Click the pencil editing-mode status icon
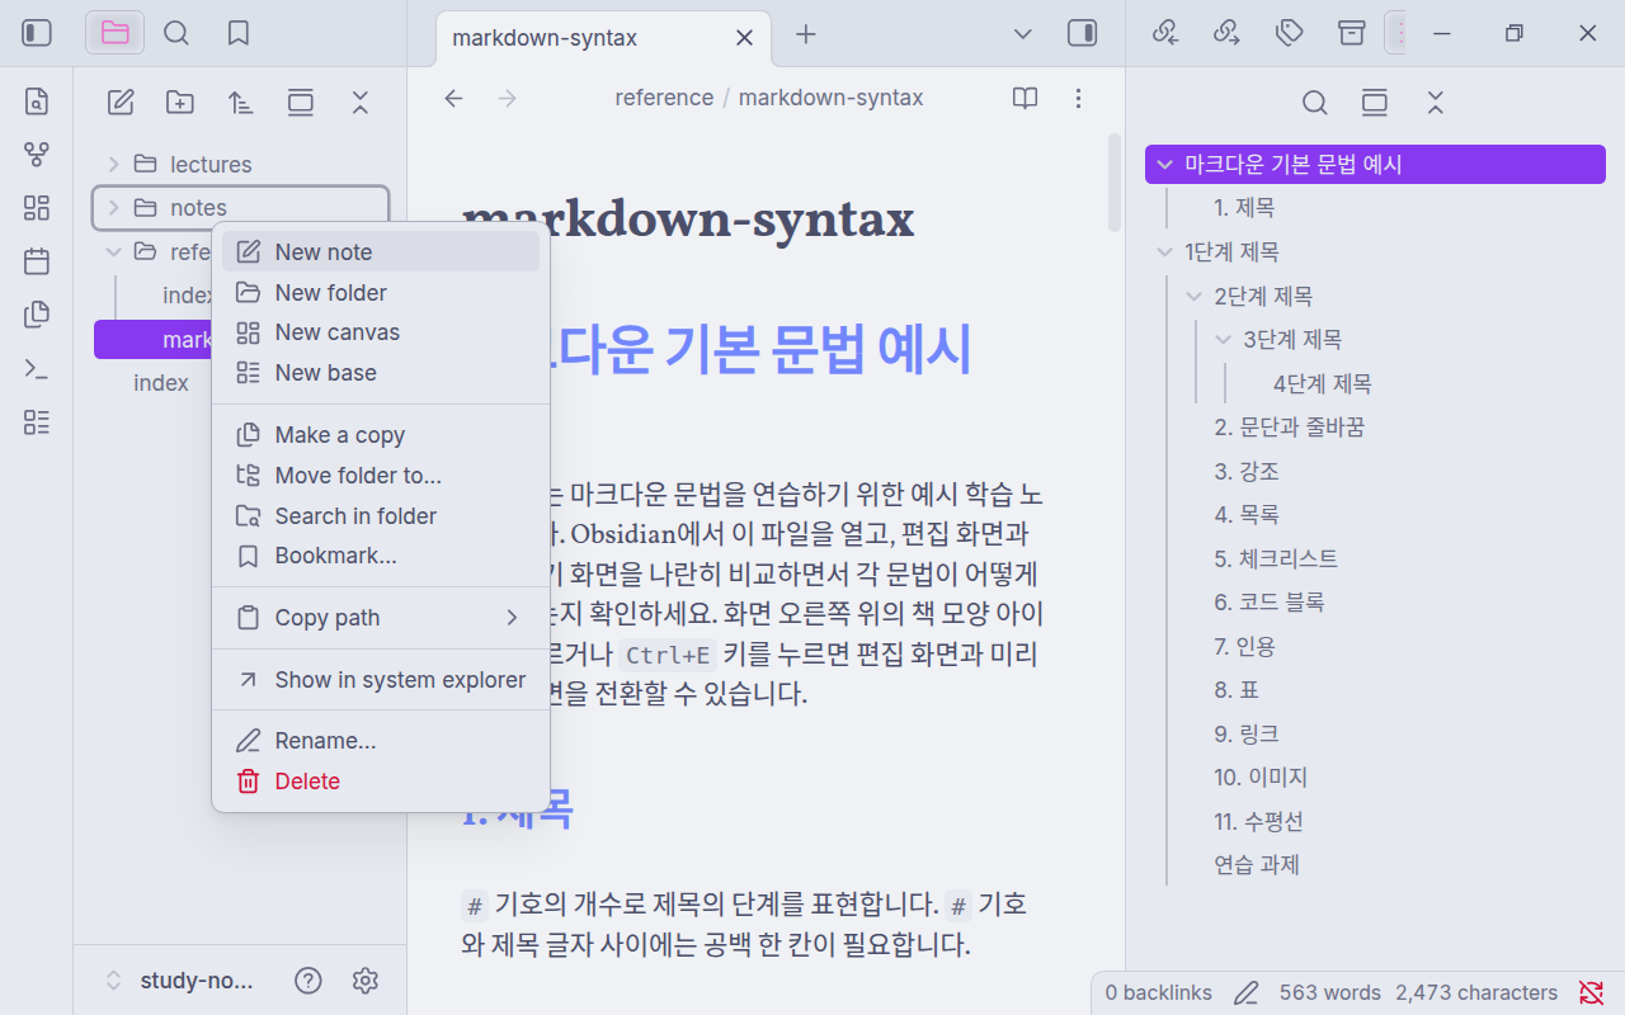1625x1015 pixels. pos(1246,992)
